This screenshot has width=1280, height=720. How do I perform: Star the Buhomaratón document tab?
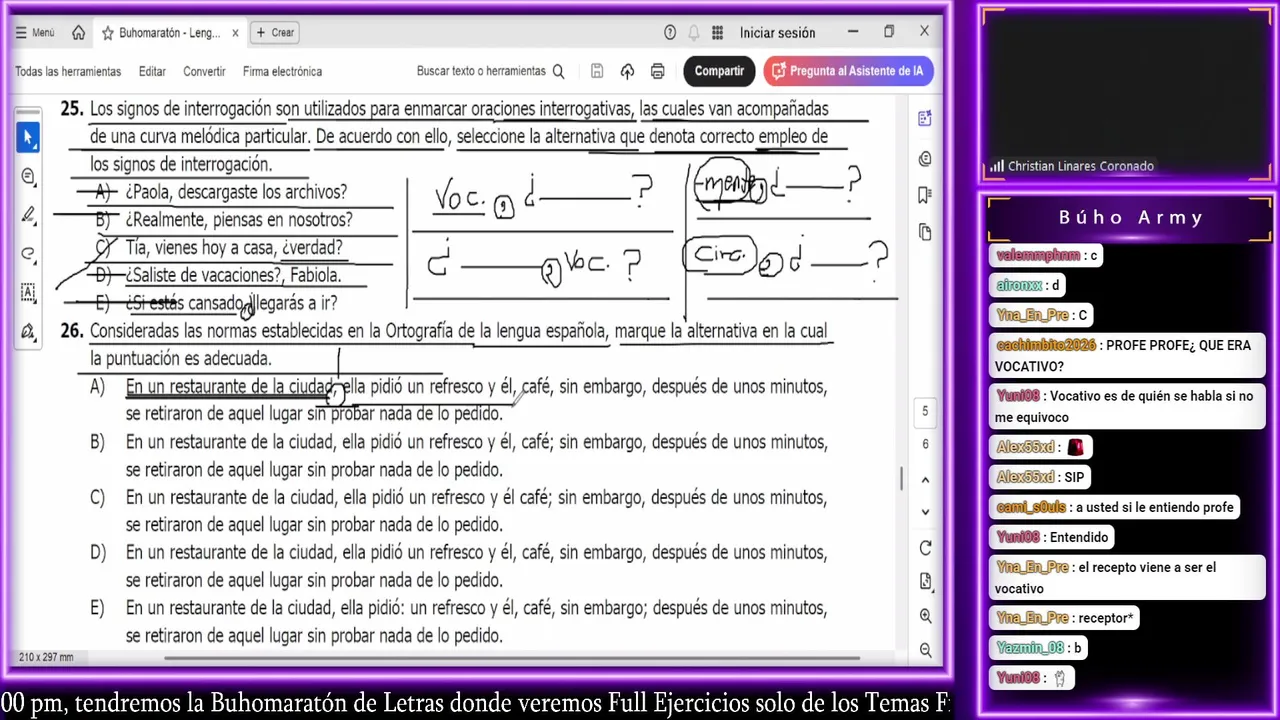click(107, 33)
